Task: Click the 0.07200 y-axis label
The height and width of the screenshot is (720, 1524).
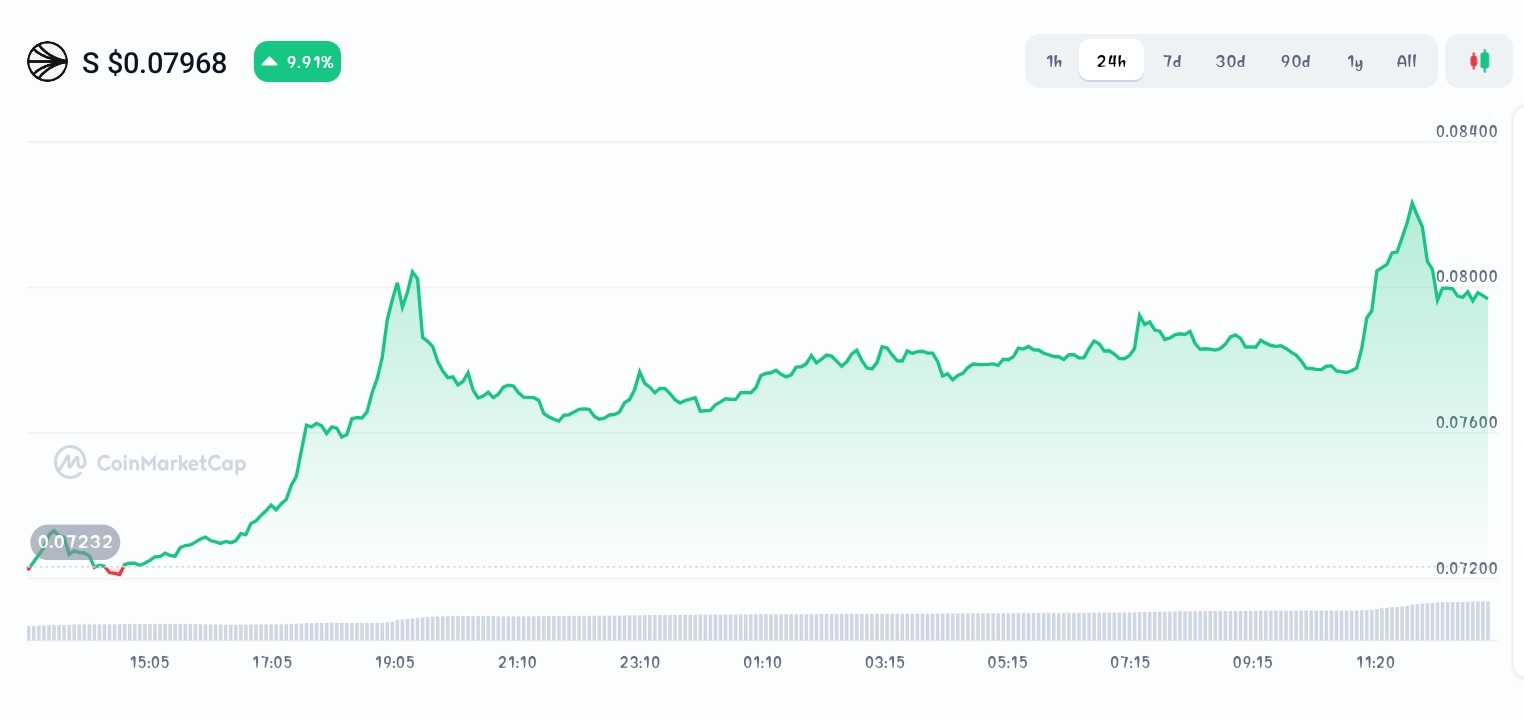Action: pos(1466,568)
